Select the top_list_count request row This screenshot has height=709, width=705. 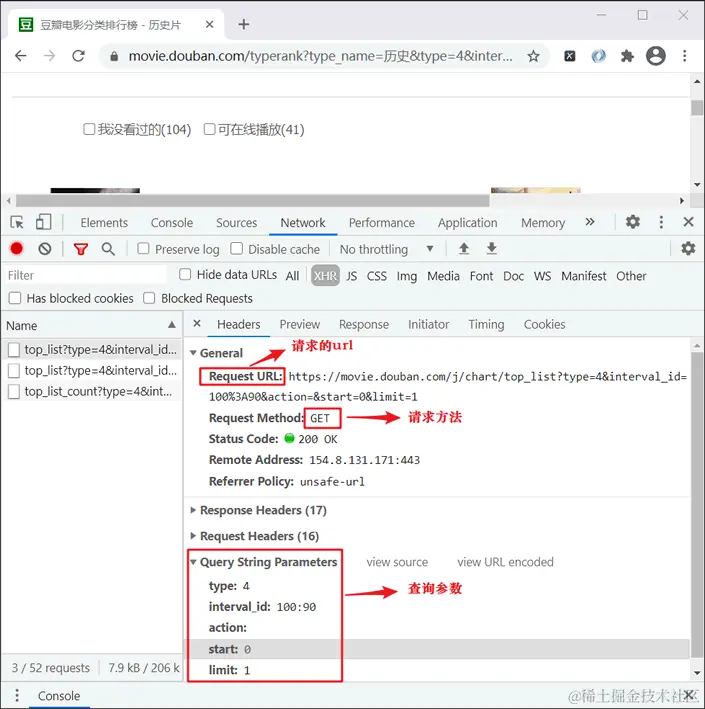tap(92, 391)
